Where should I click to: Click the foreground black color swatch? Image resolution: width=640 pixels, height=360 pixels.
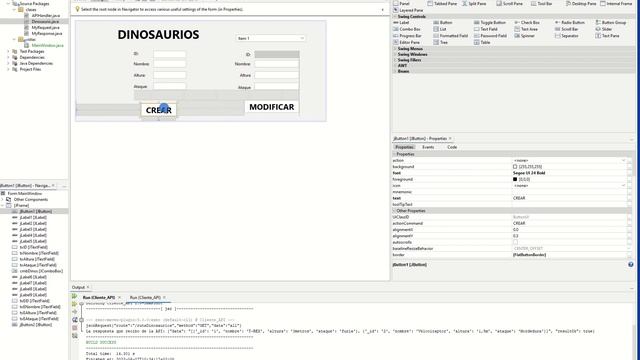[x=515, y=179]
